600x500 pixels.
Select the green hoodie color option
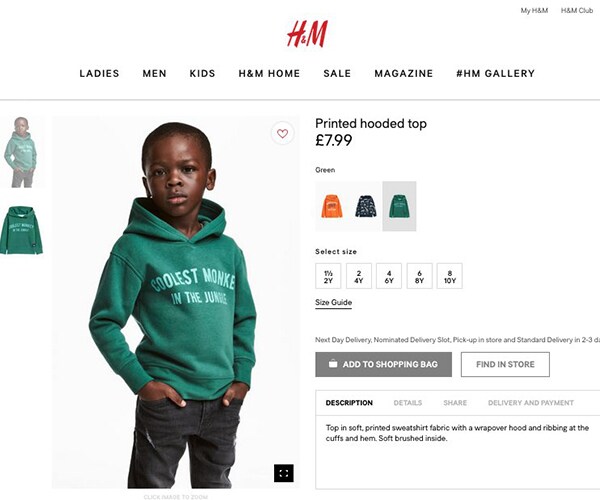[399, 206]
